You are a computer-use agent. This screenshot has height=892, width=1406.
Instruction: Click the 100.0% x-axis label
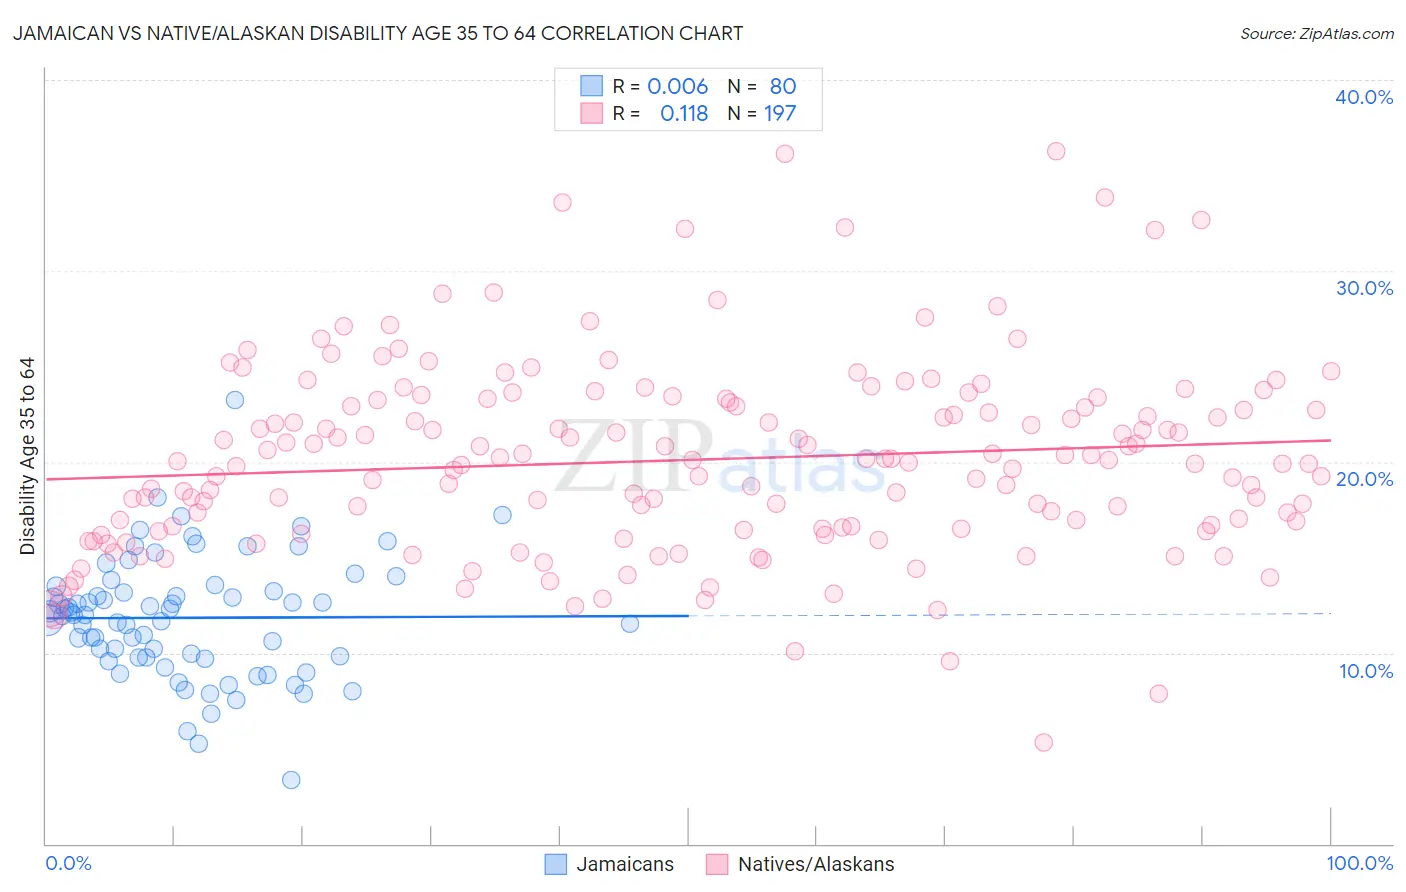(x=1360, y=863)
